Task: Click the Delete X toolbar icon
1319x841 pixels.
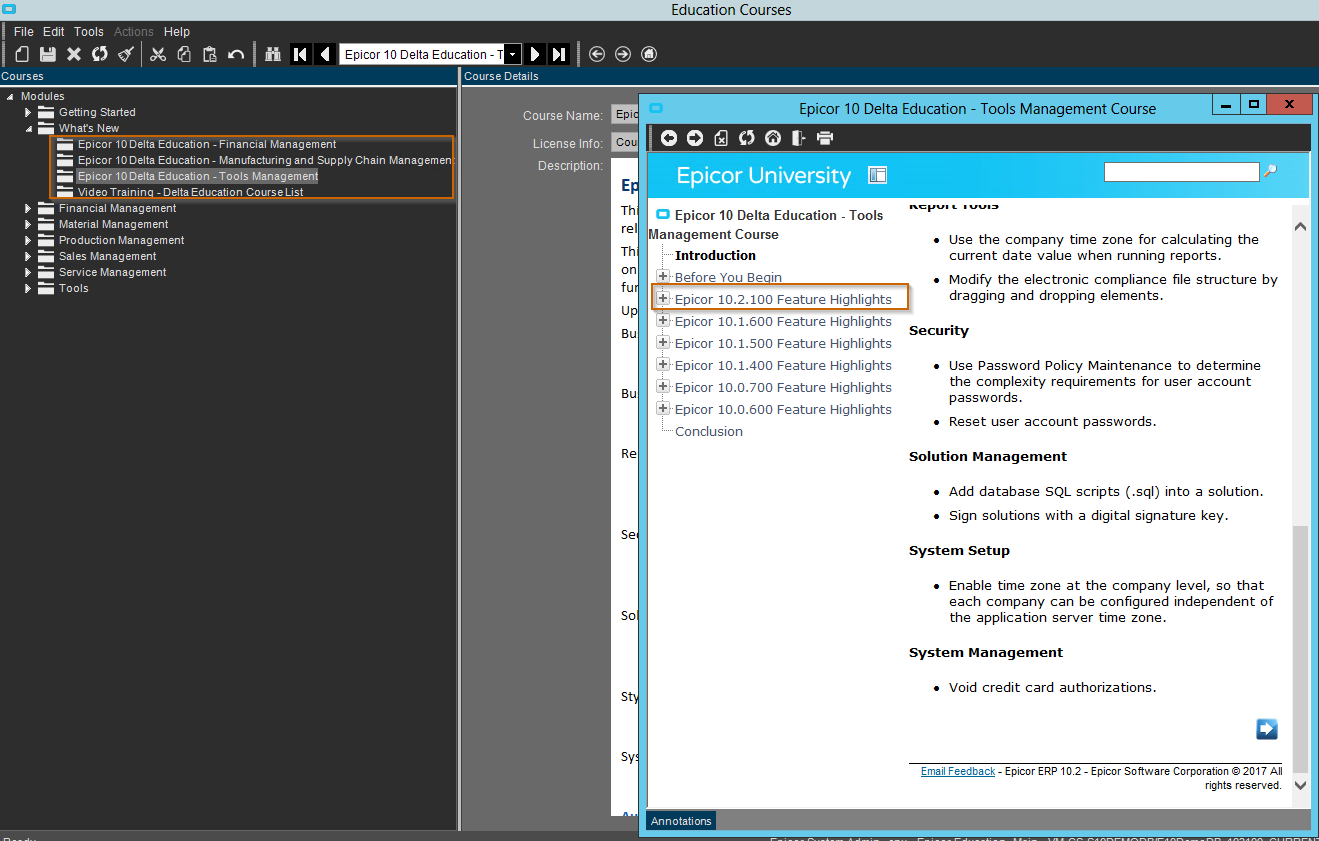Action: pyautogui.click(x=74, y=54)
